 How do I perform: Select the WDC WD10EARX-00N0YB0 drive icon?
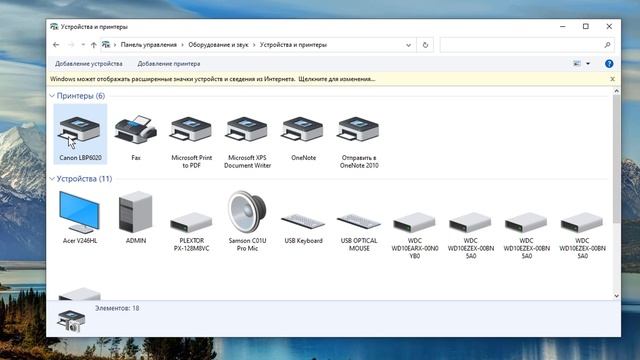point(415,223)
